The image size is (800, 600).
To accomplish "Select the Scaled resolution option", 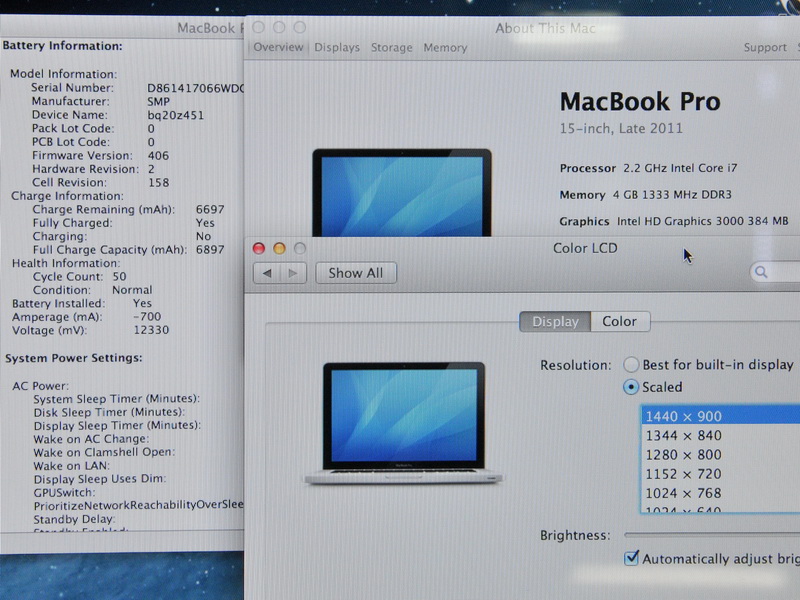I will (631, 387).
